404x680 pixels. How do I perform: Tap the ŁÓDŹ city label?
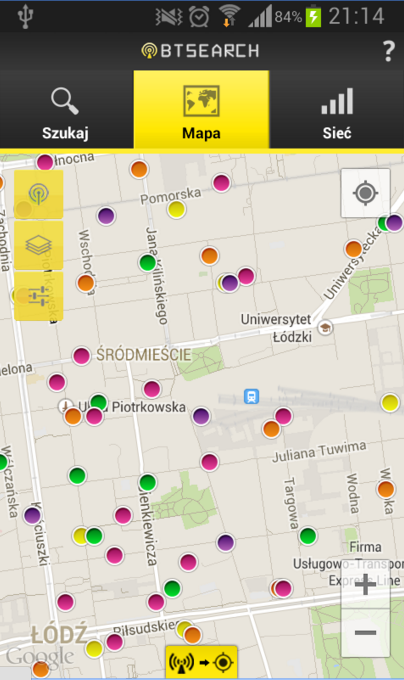coord(59,635)
